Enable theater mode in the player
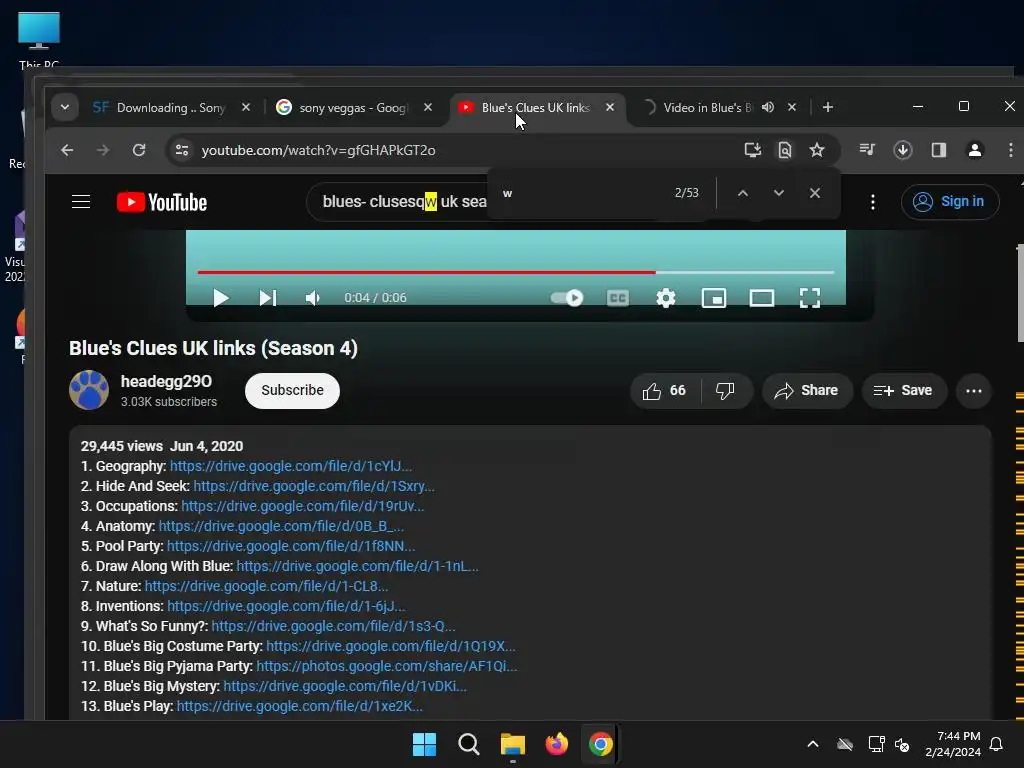 pos(761,298)
